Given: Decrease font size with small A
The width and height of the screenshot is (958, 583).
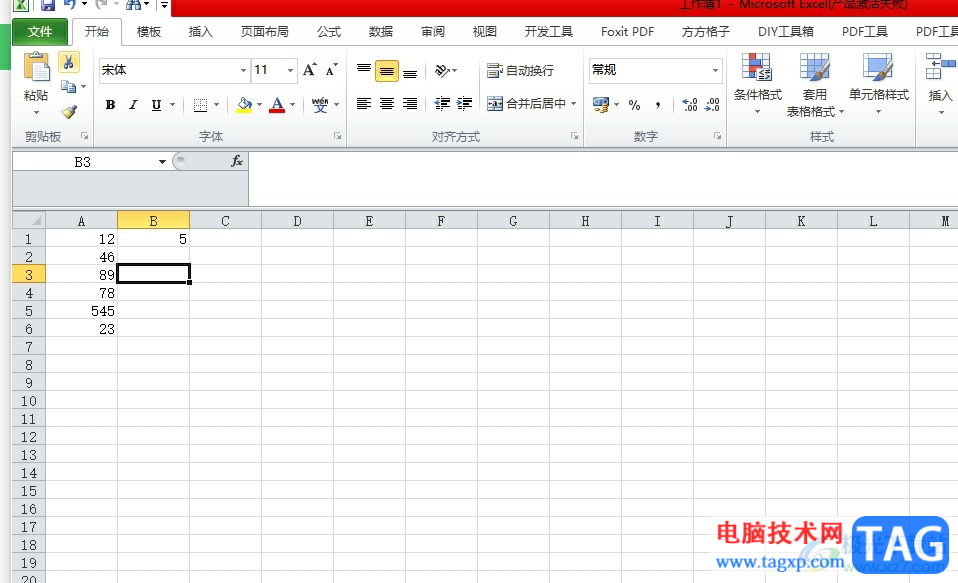Looking at the screenshot, I should (x=331, y=70).
